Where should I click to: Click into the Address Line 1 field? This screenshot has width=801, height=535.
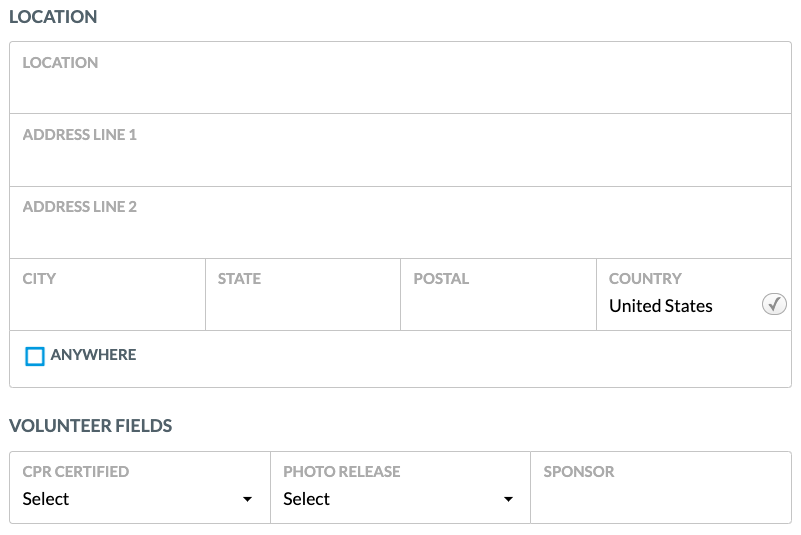coord(400,150)
